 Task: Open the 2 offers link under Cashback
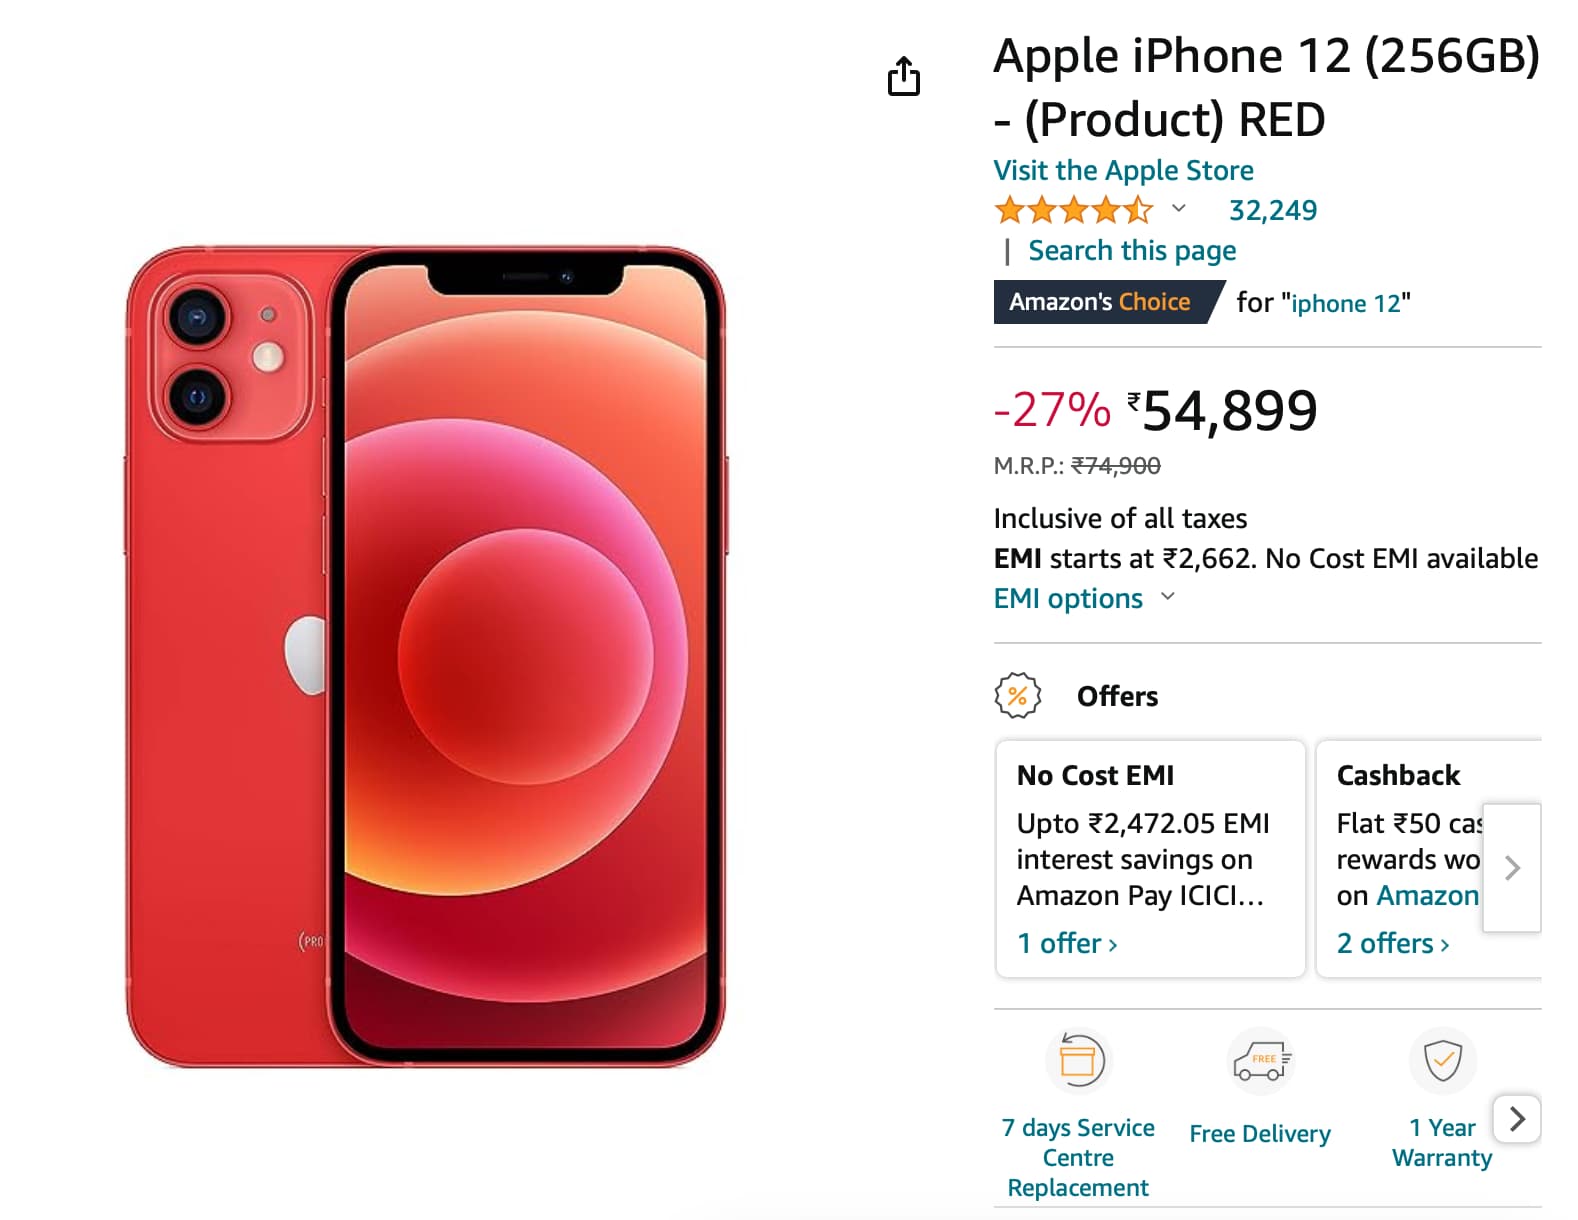click(1393, 943)
